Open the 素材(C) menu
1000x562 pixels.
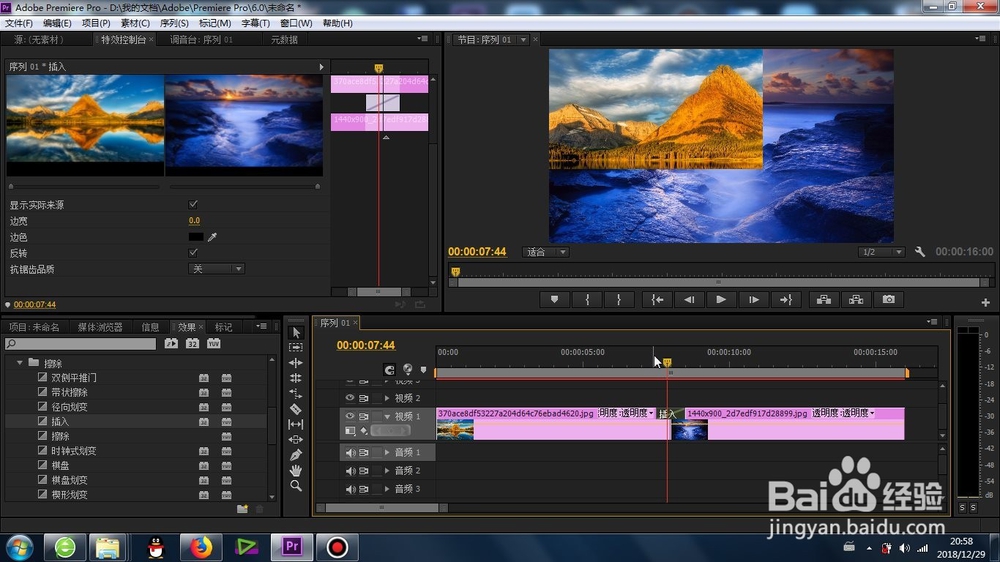[x=135, y=23]
